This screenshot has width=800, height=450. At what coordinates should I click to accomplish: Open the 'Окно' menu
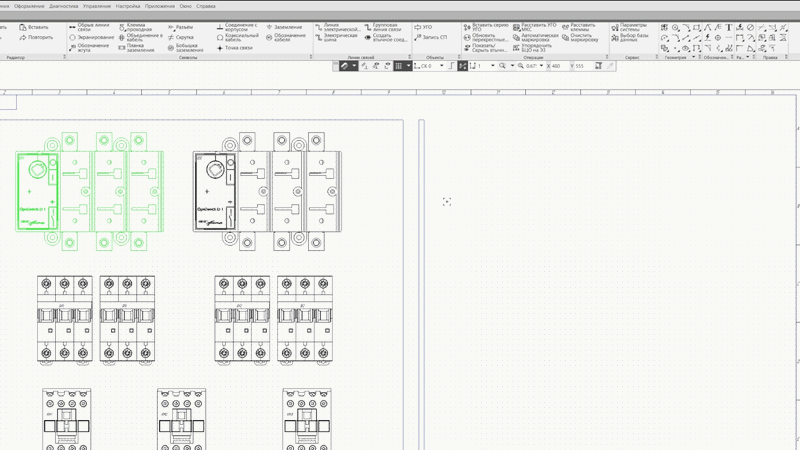click(186, 6)
